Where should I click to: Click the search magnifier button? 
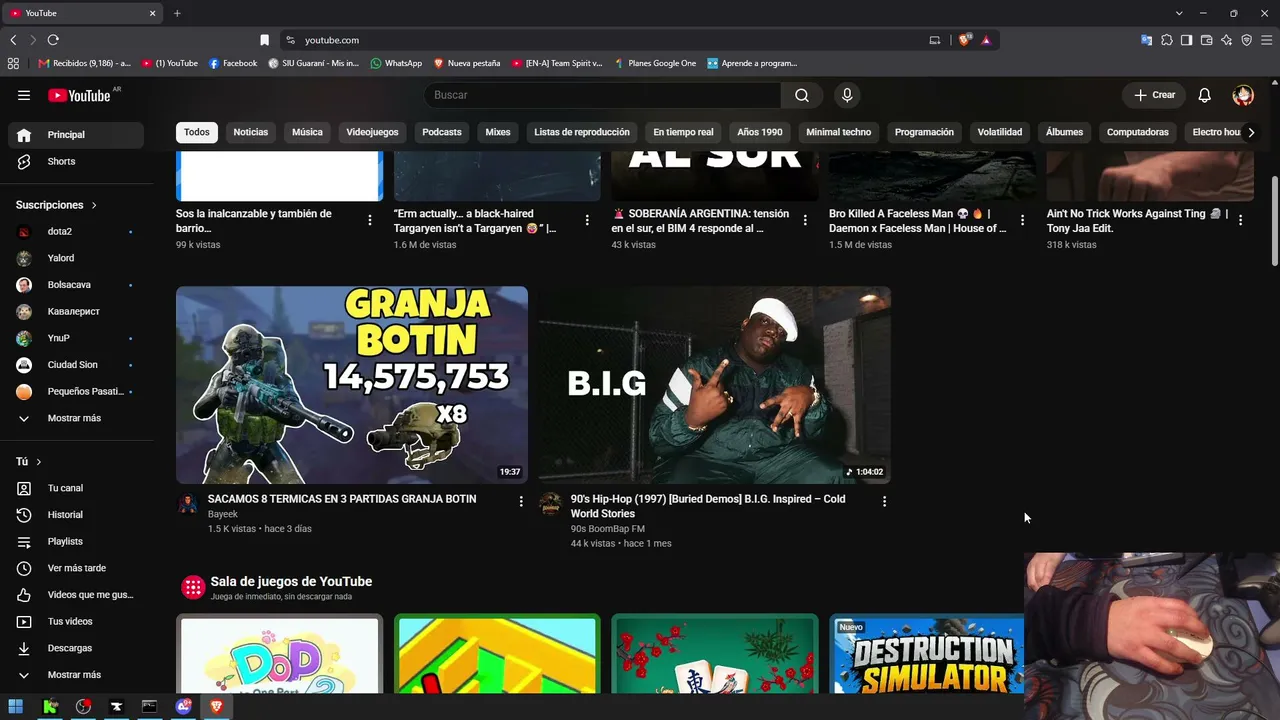802,95
